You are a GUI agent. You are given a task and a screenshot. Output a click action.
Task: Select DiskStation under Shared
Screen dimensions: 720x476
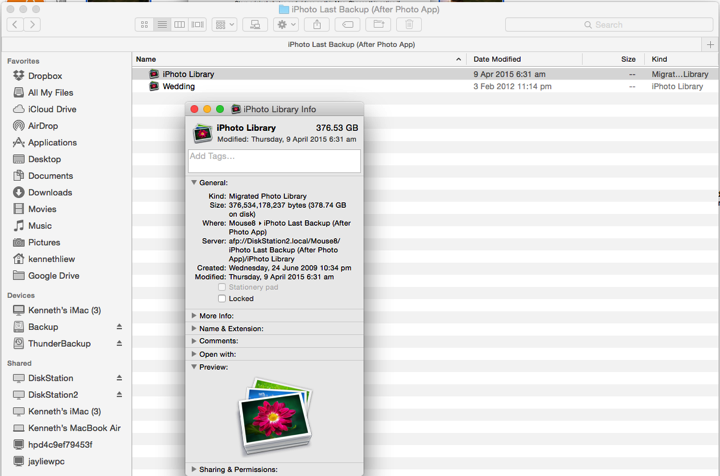(x=50, y=378)
